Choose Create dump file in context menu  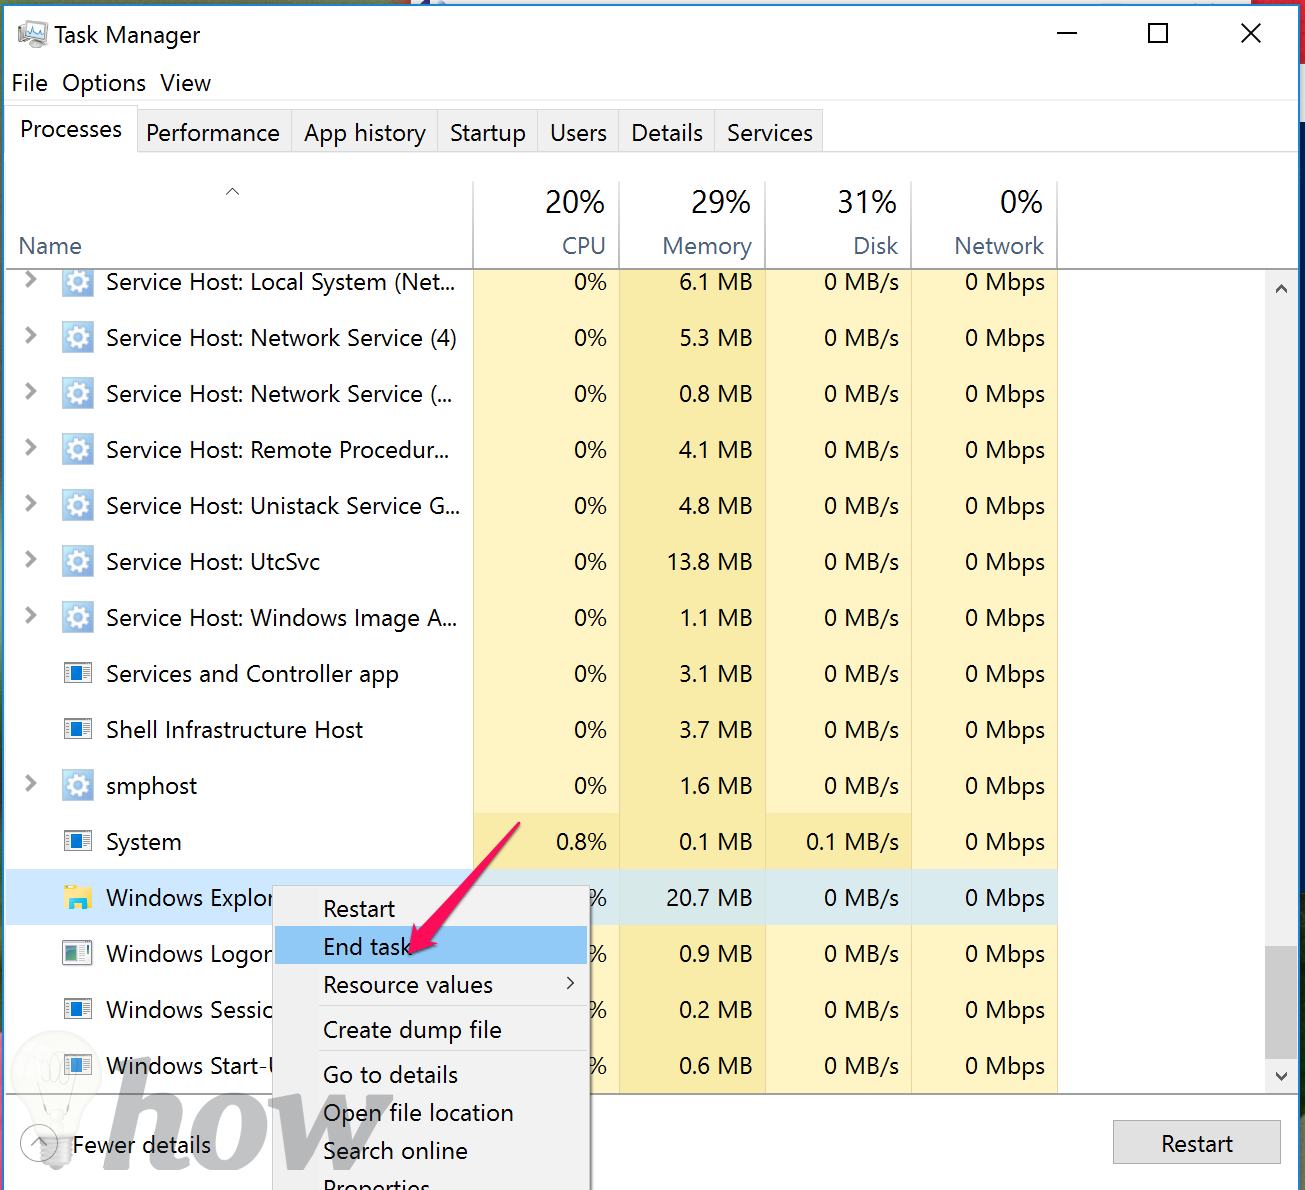click(x=431, y=1029)
